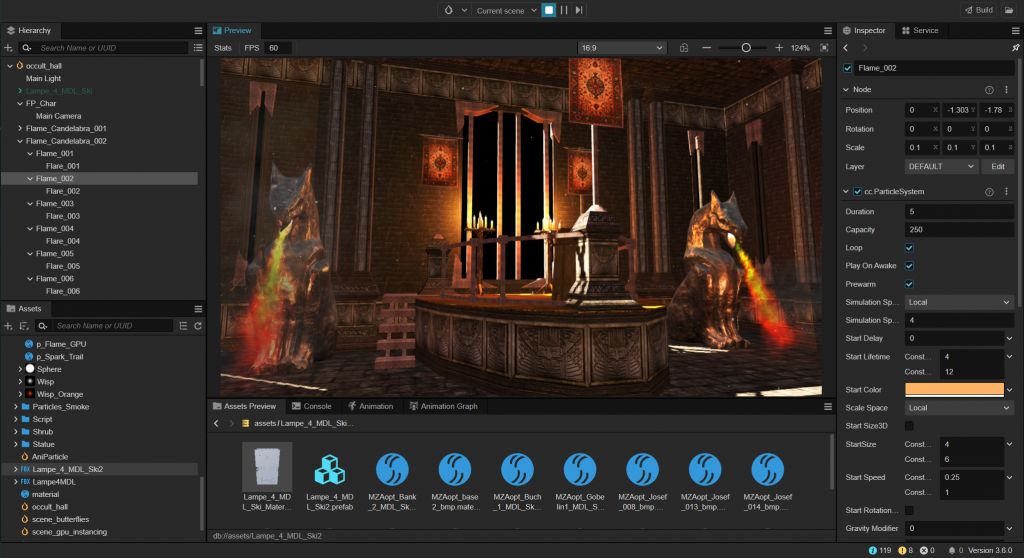This screenshot has height=558, width=1024.
Task: Toggle the Loop checkbox
Action: click(x=909, y=248)
